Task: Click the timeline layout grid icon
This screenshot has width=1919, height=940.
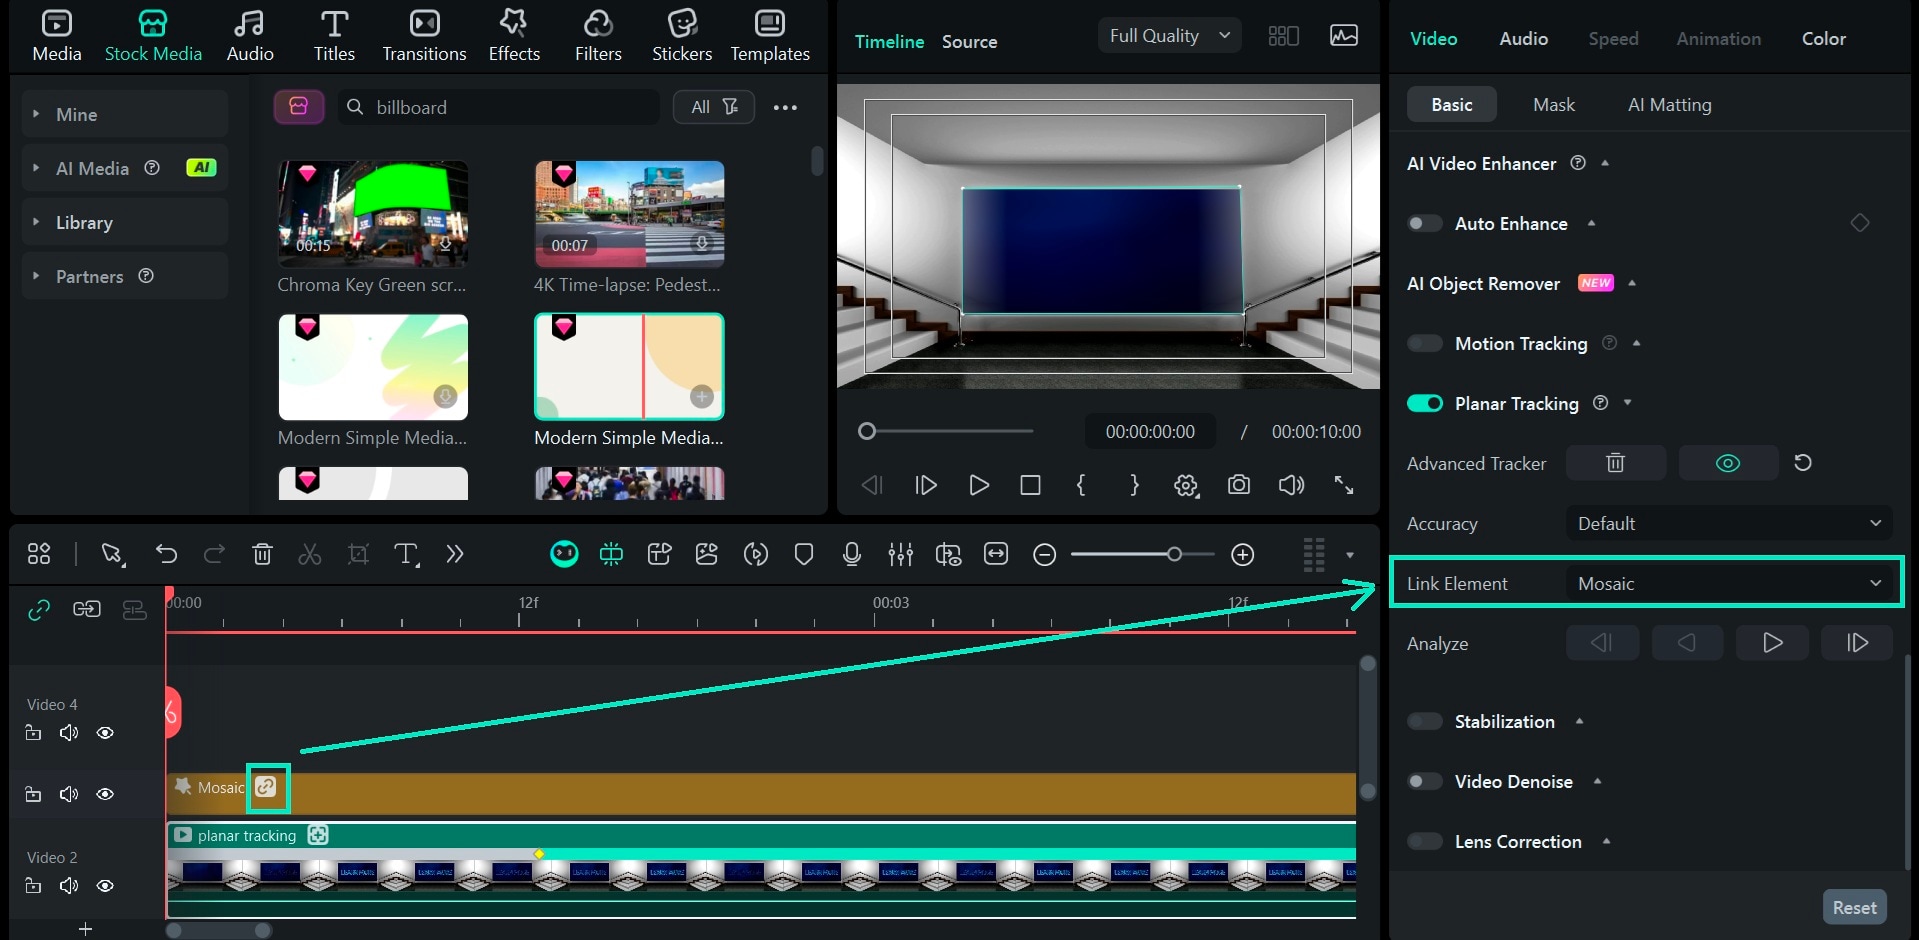Action: point(39,554)
